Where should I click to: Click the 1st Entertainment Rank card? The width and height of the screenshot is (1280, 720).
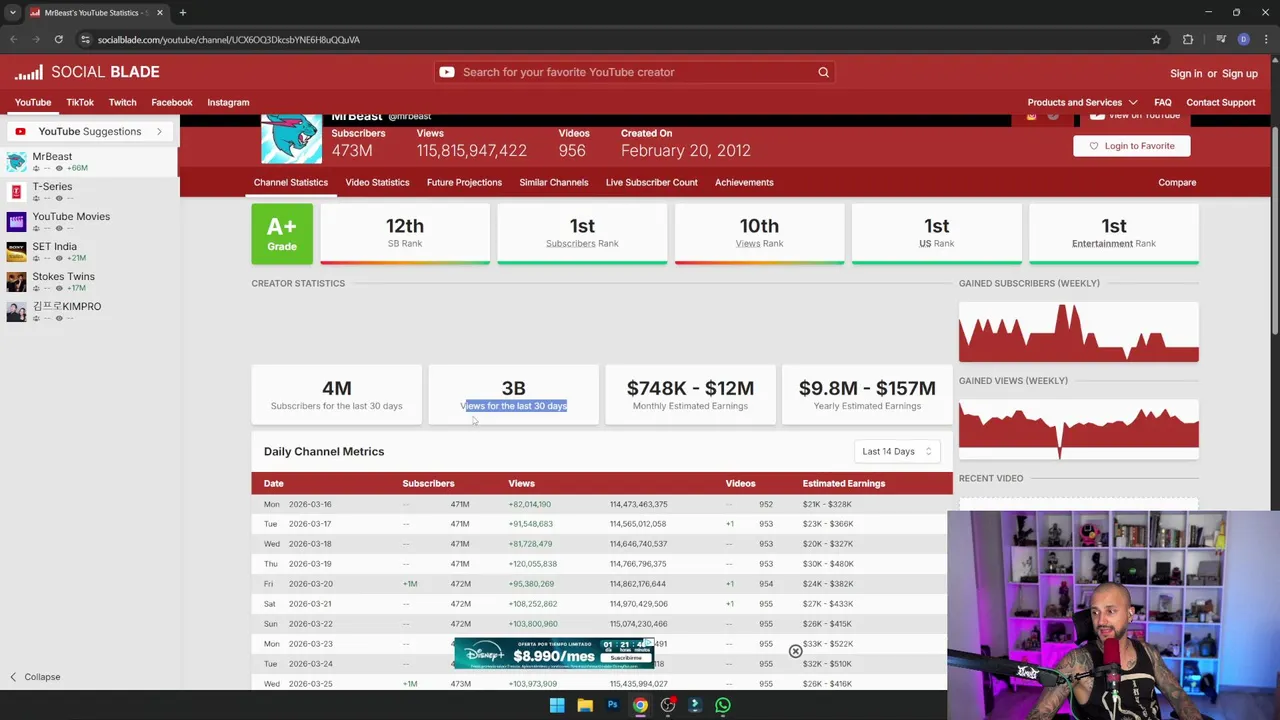[x=1114, y=234]
